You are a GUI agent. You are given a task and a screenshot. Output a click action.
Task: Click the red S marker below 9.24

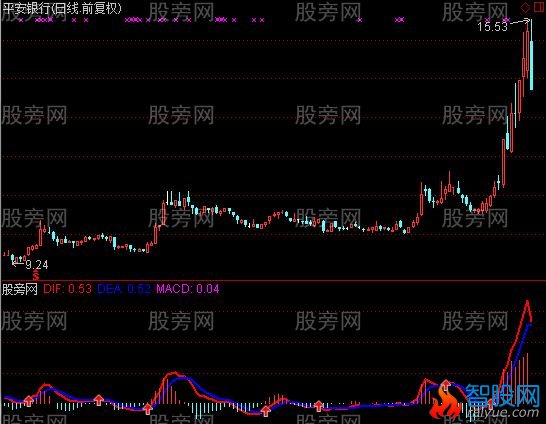(x=35, y=276)
